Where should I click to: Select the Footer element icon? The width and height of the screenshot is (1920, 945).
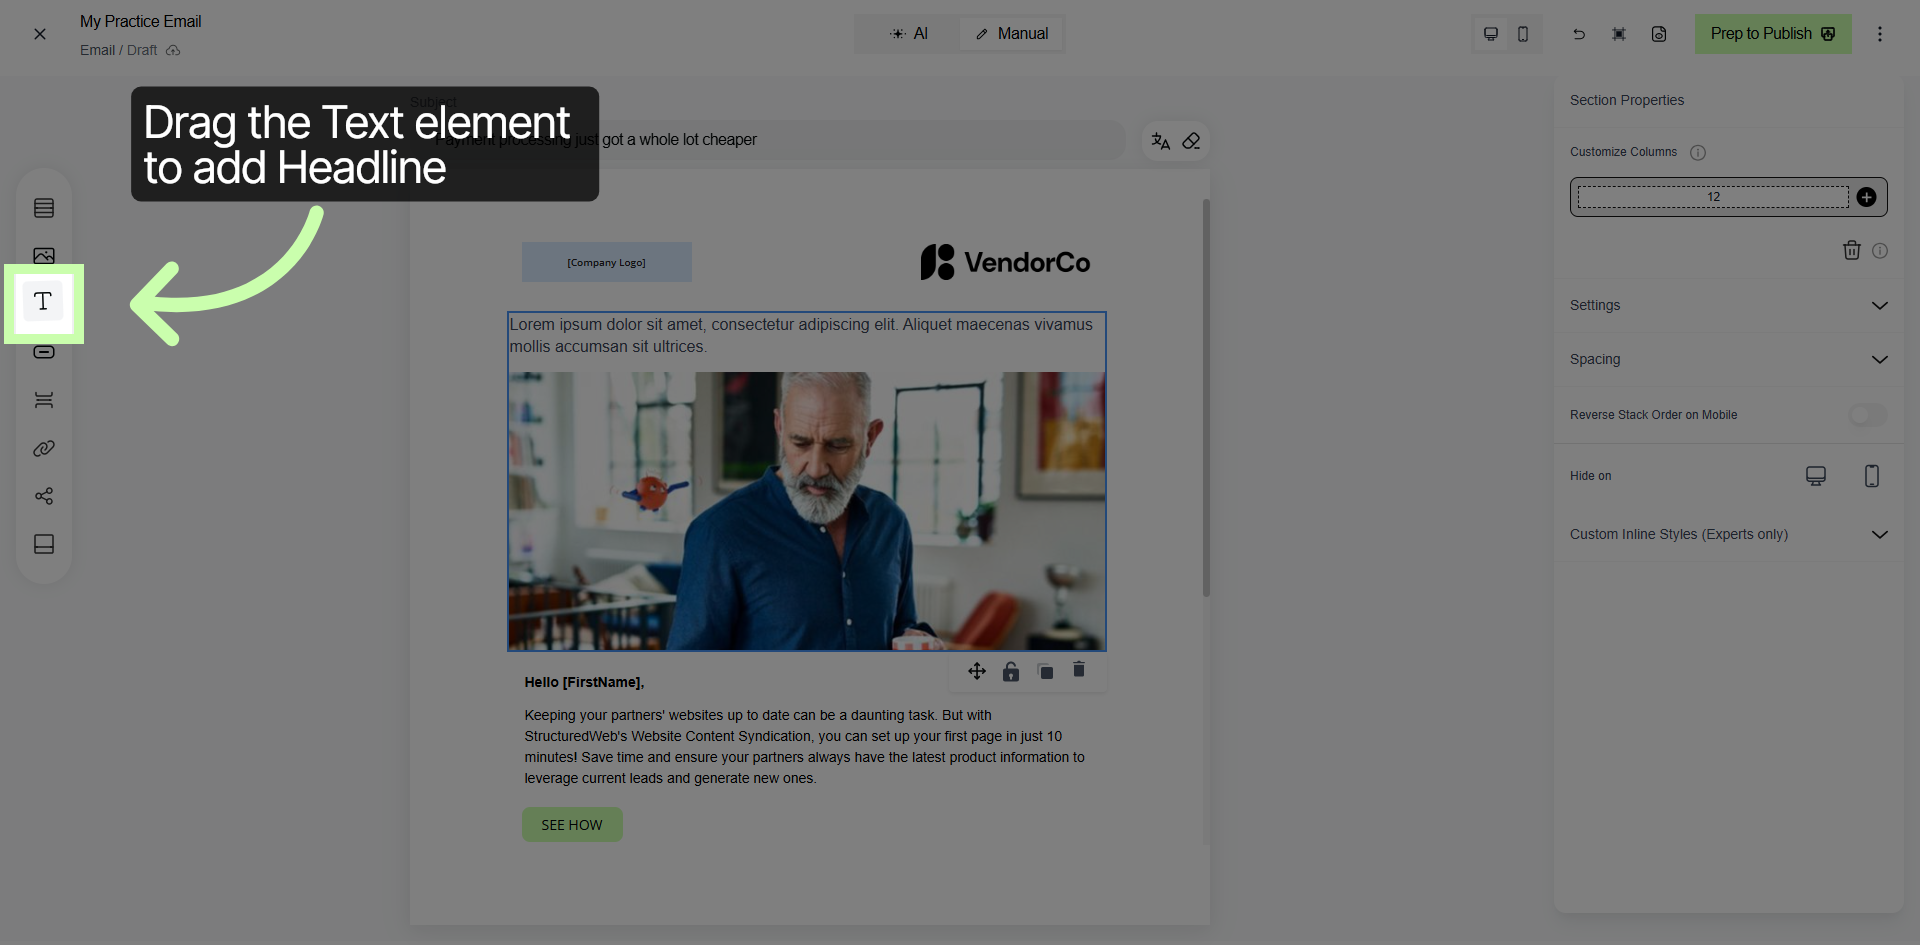tap(44, 544)
